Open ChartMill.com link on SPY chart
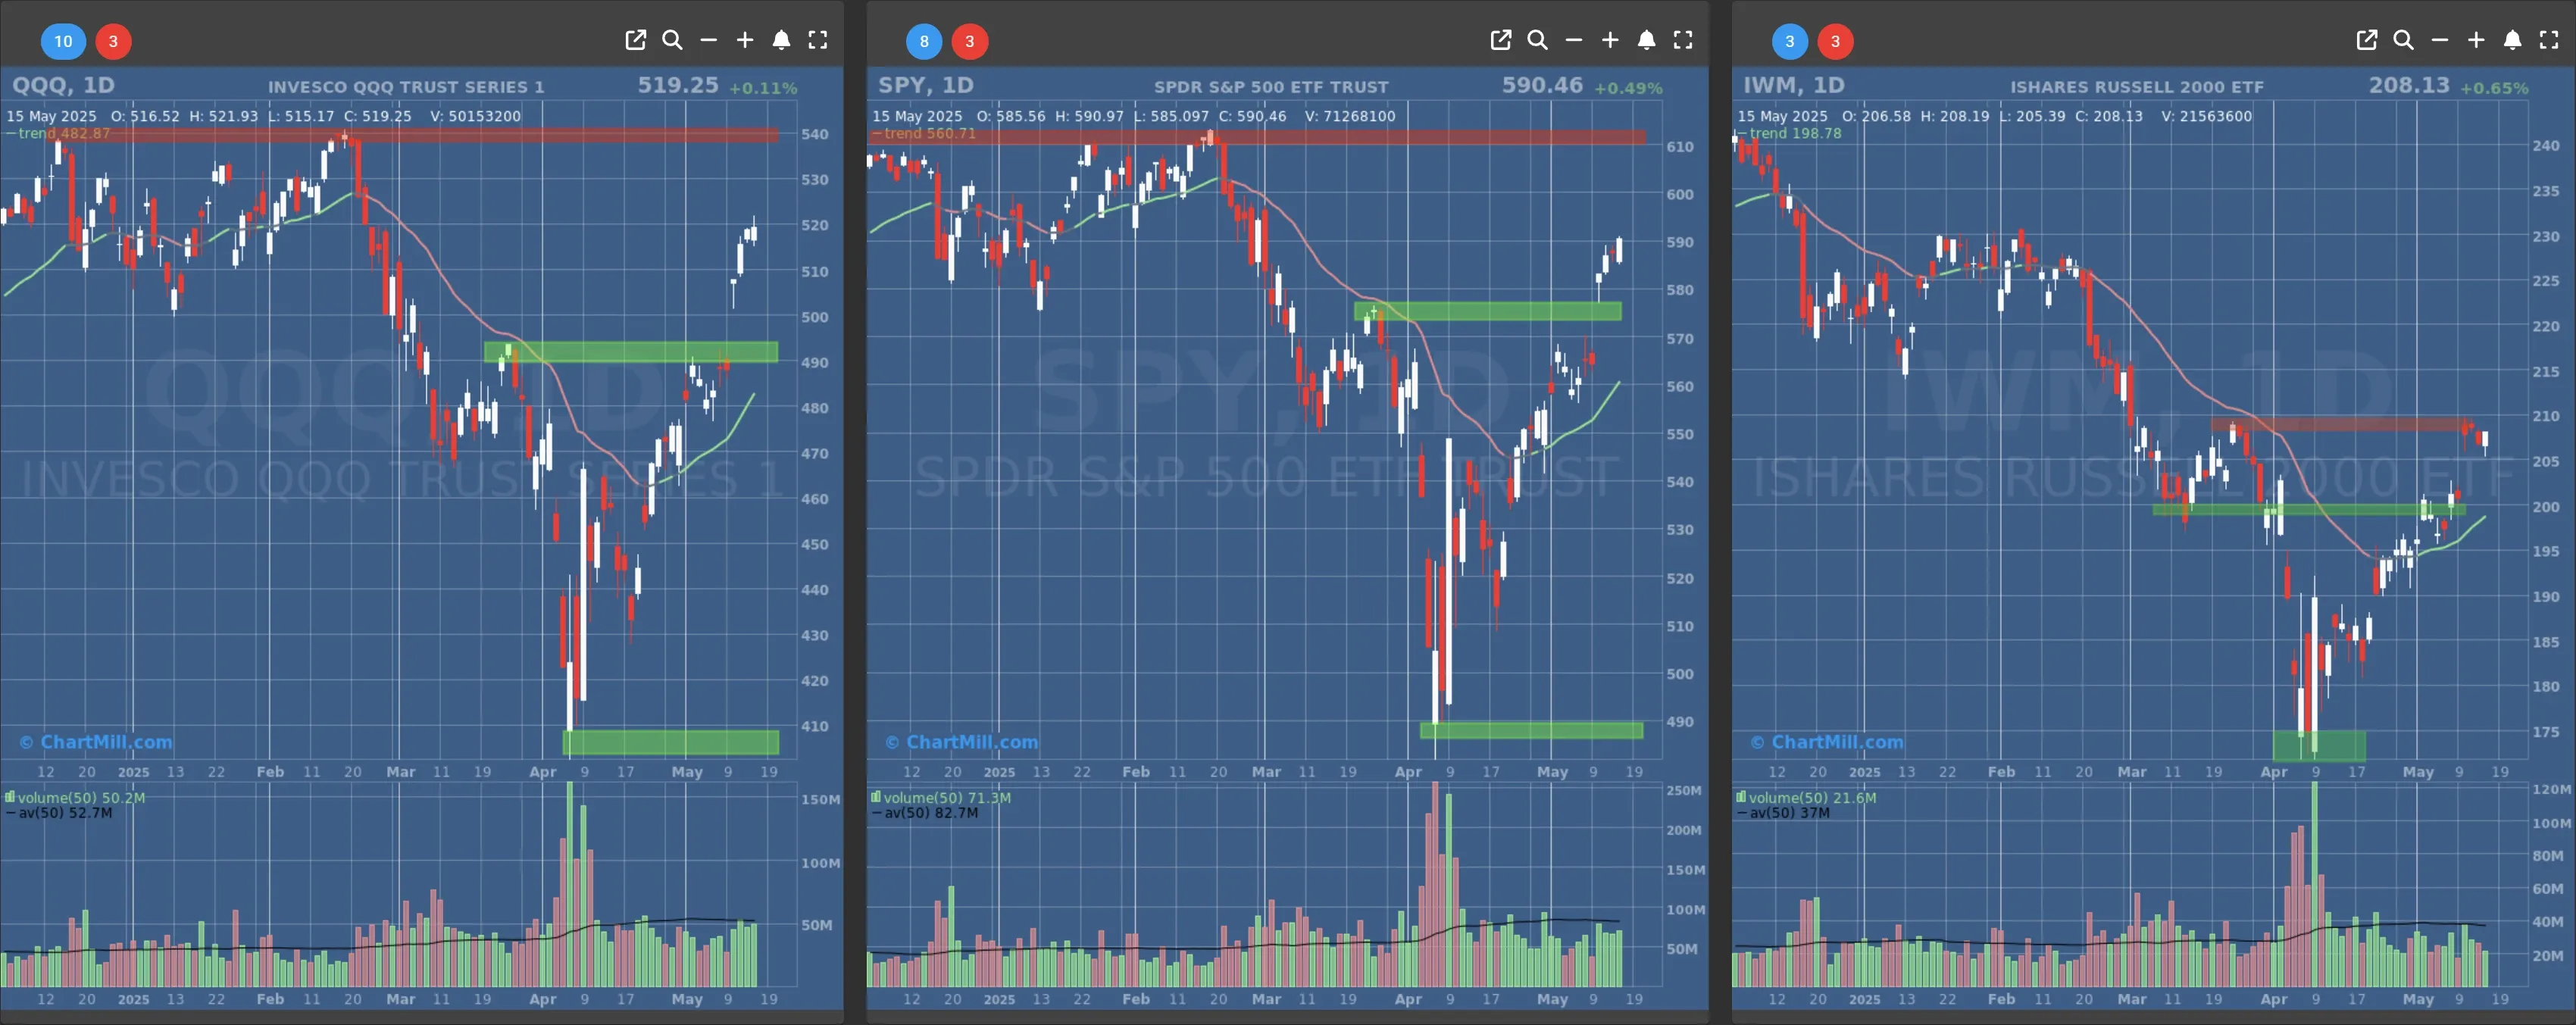This screenshot has width=2576, height=1025. 962,742
